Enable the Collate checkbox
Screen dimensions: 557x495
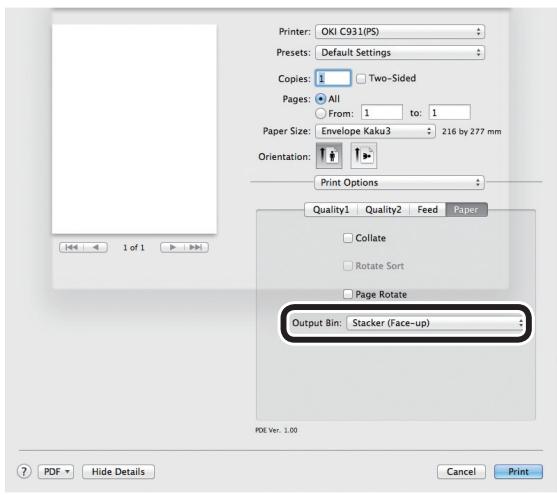(x=348, y=238)
